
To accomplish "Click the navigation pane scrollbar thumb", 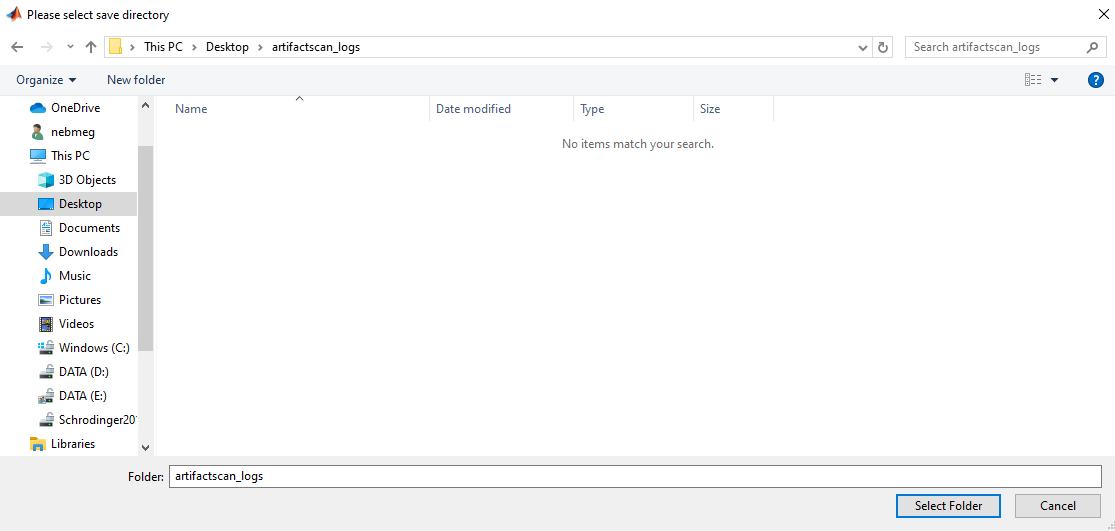I will pyautogui.click(x=146, y=248).
